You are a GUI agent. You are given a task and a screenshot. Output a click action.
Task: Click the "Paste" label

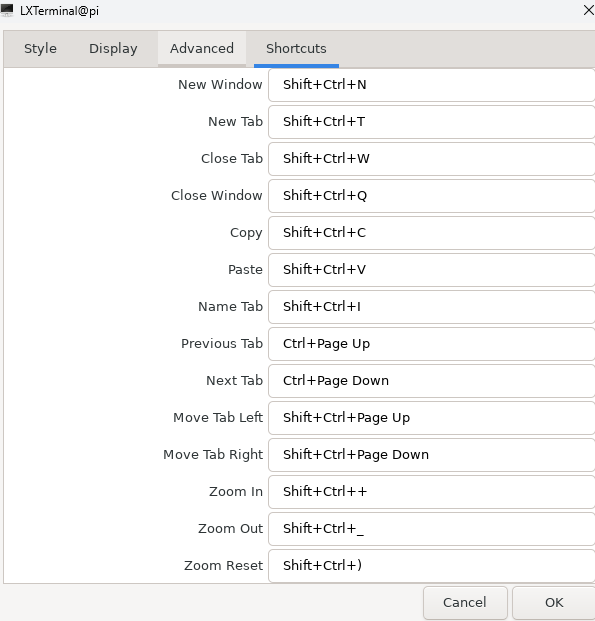tap(245, 270)
